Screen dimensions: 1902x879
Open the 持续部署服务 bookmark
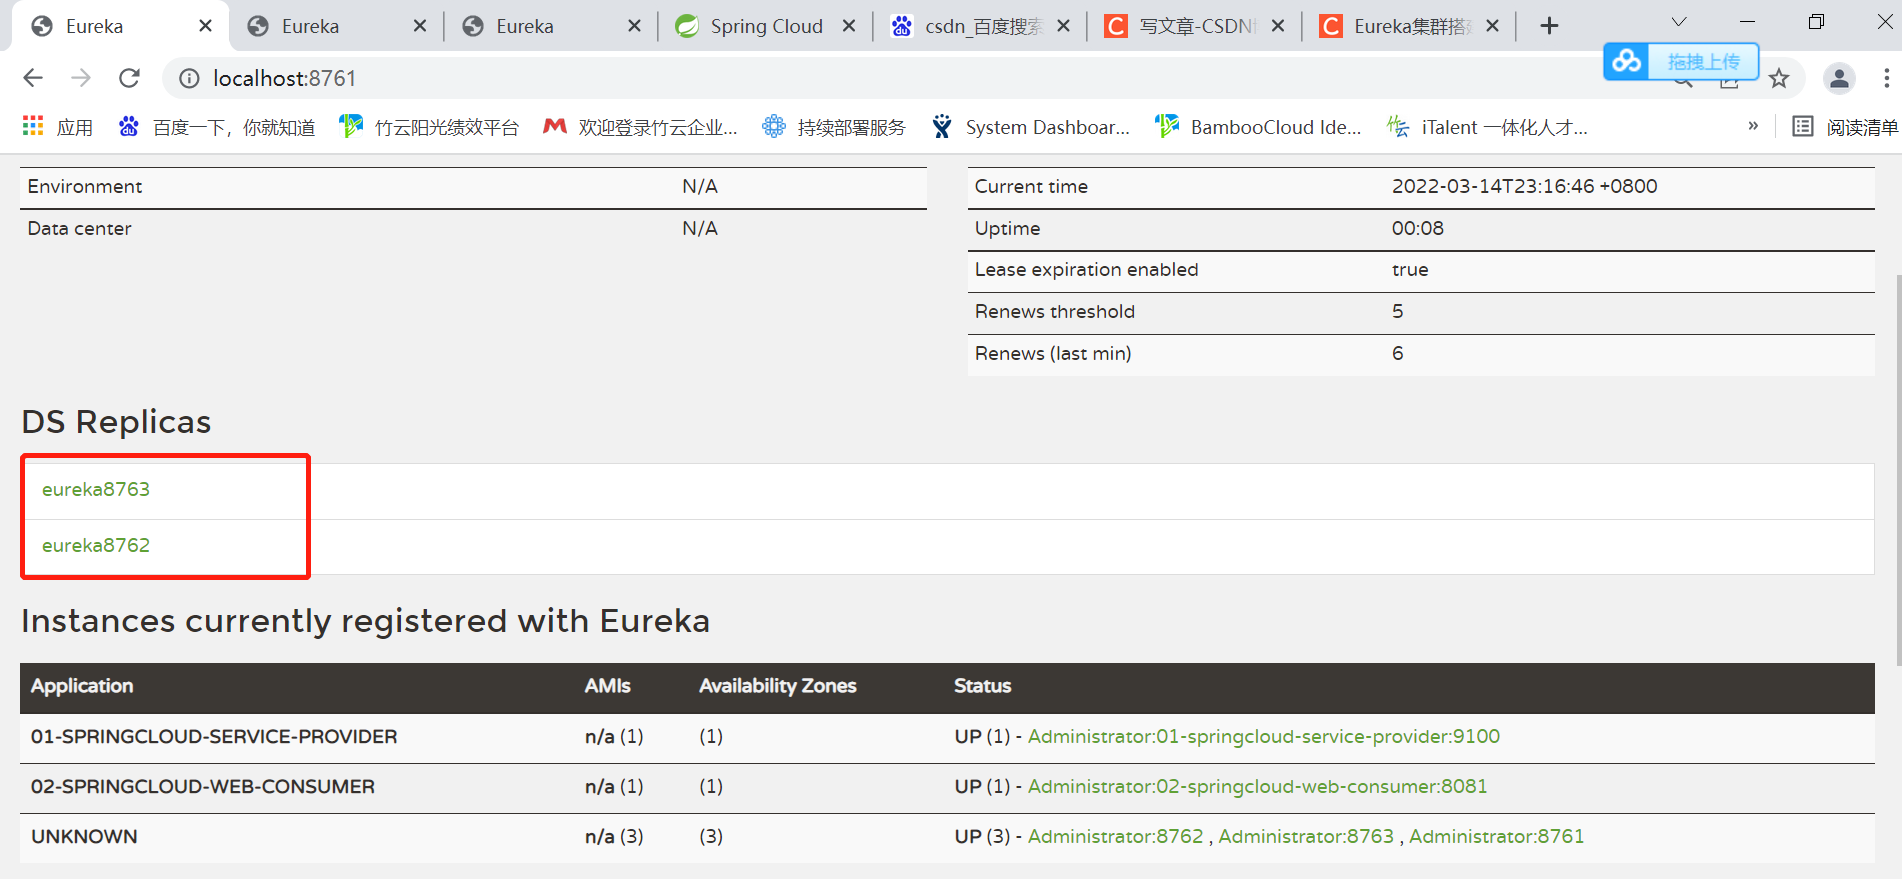click(x=834, y=127)
